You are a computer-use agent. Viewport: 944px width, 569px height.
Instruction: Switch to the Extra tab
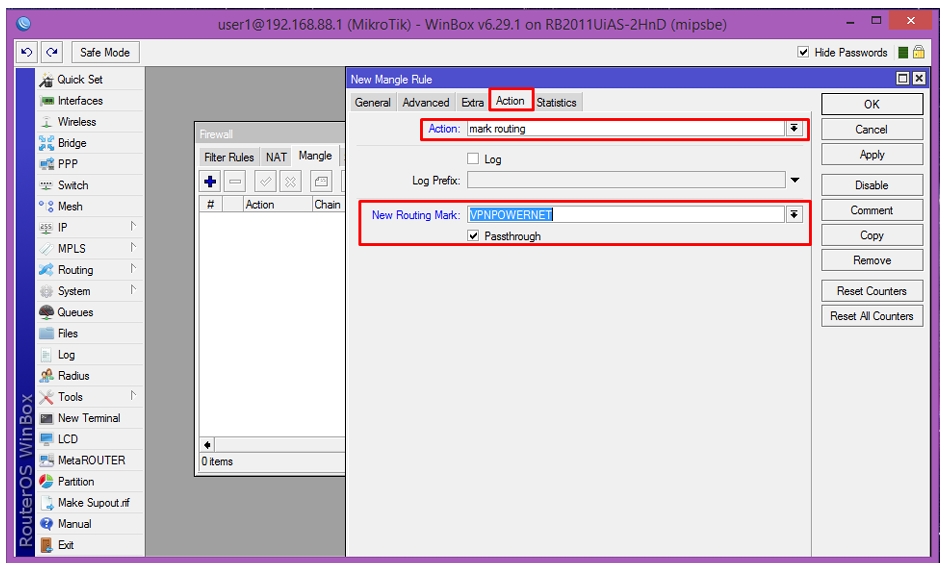(473, 102)
